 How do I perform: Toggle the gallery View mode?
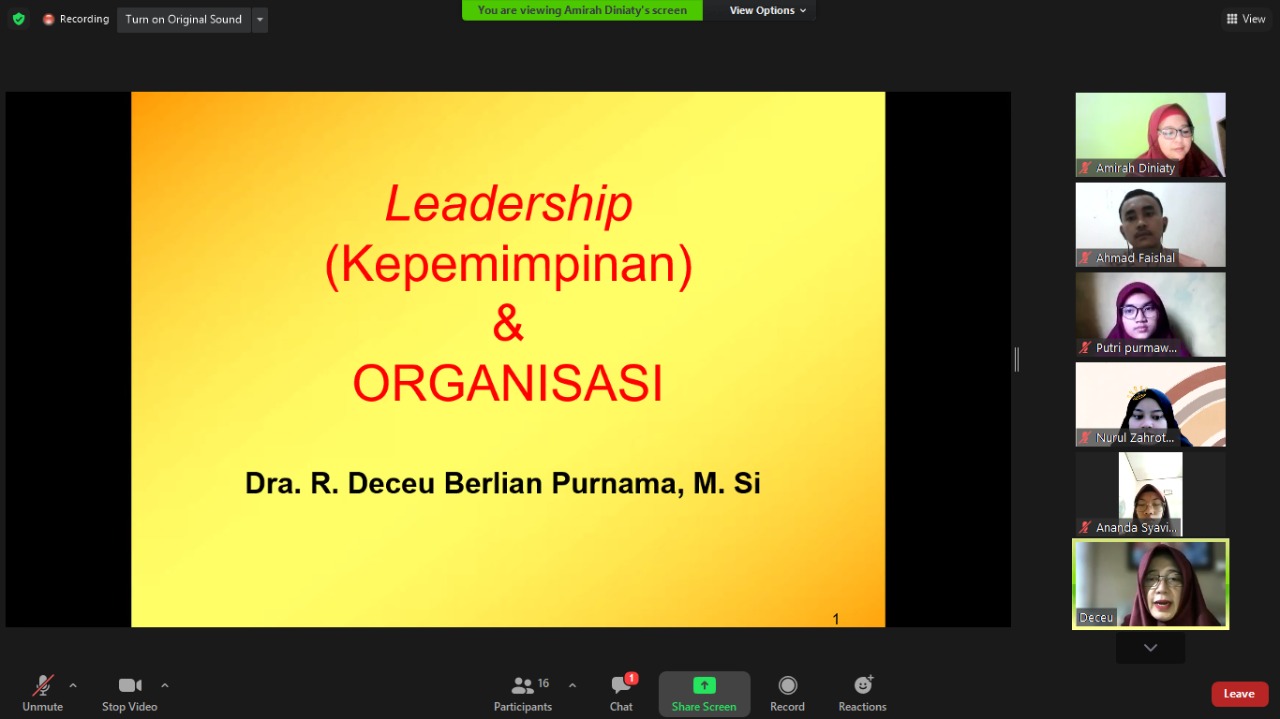pos(1245,18)
